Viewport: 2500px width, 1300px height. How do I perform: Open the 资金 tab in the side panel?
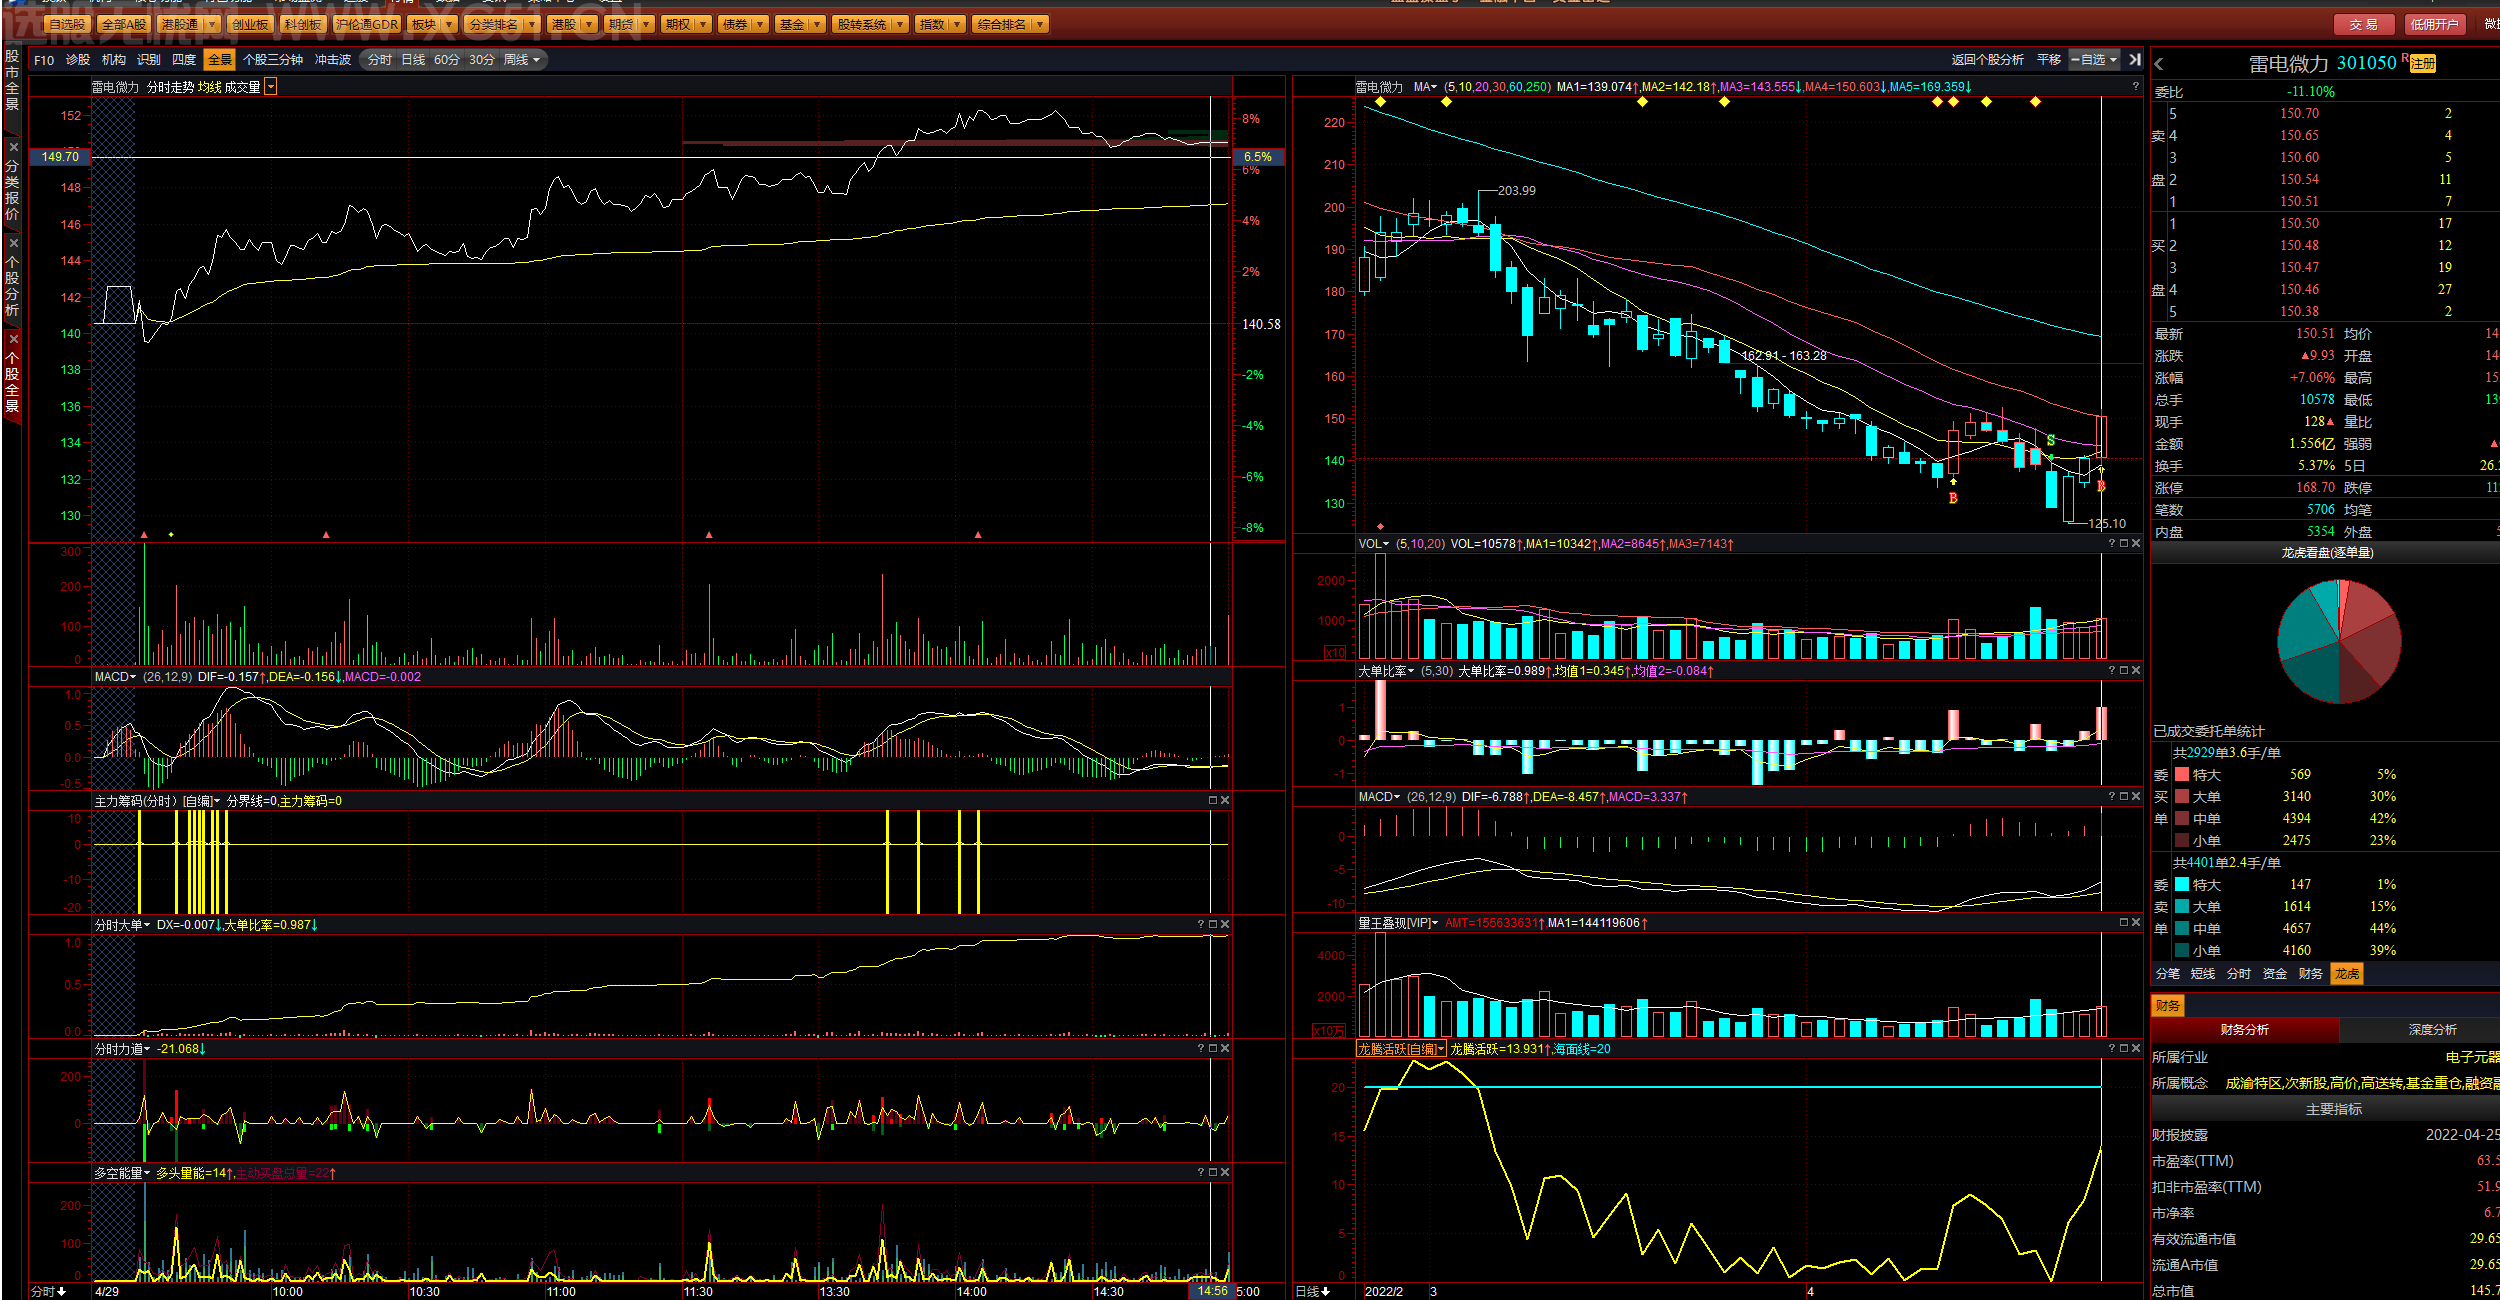click(x=2275, y=974)
